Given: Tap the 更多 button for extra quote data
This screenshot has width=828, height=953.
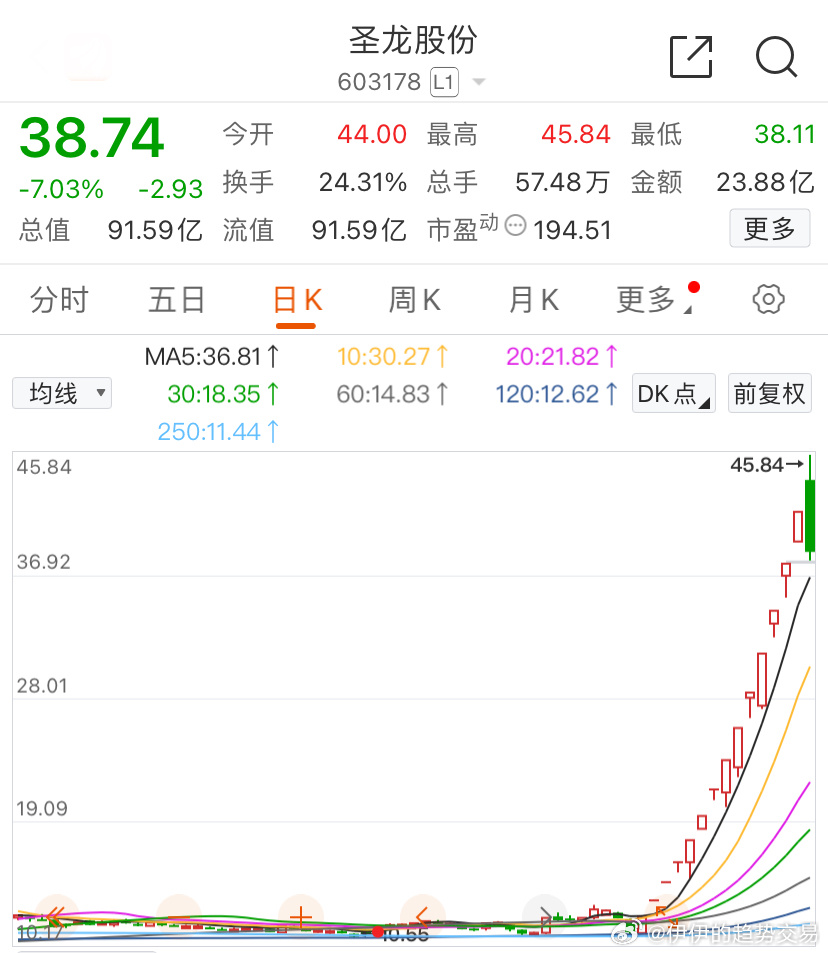Looking at the screenshot, I should [x=769, y=228].
